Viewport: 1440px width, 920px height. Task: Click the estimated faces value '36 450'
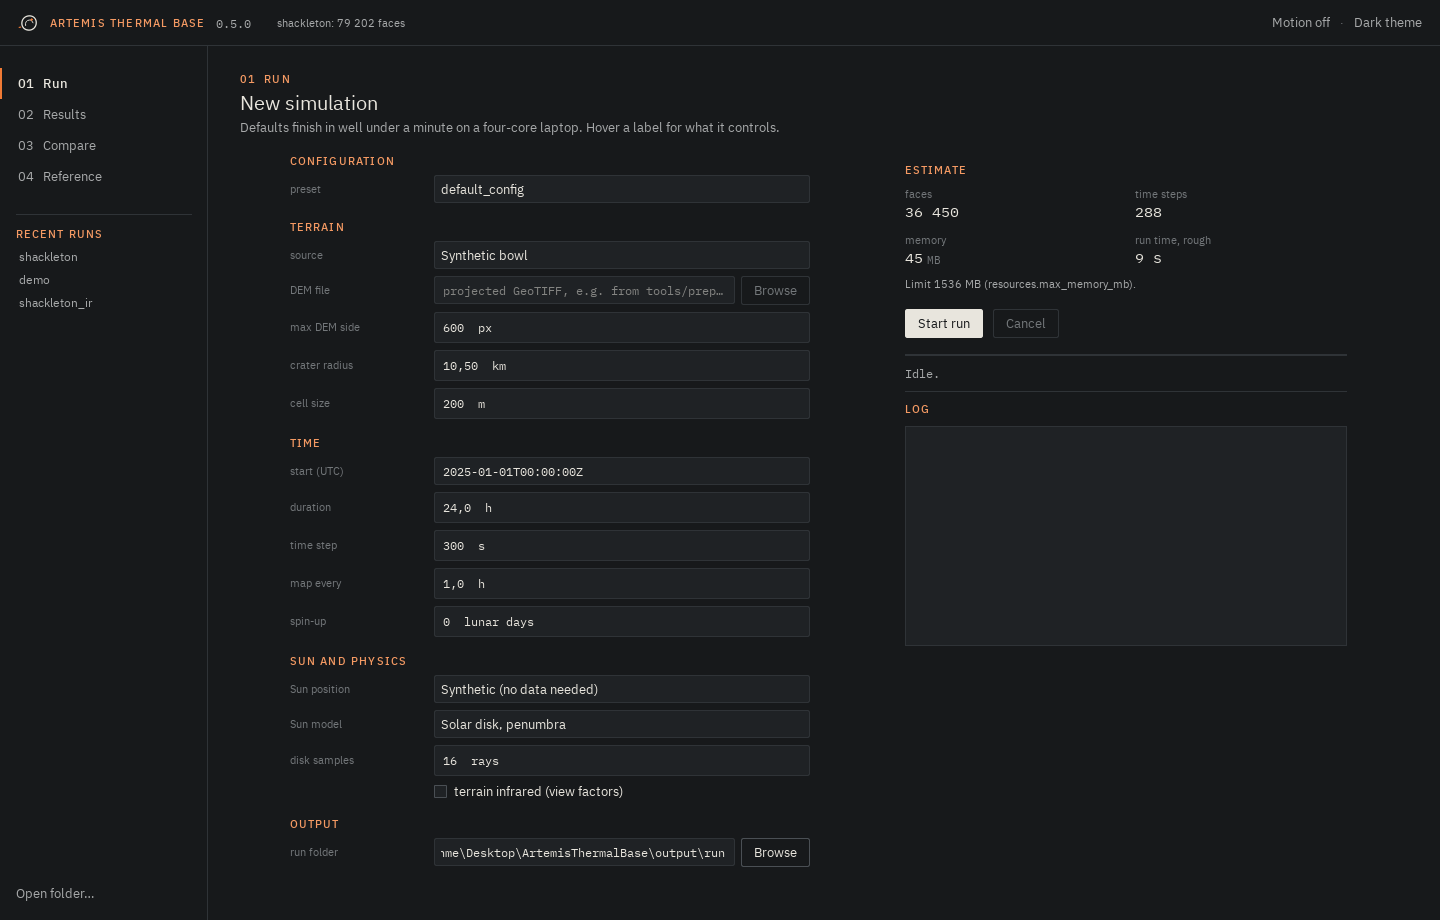tap(932, 213)
